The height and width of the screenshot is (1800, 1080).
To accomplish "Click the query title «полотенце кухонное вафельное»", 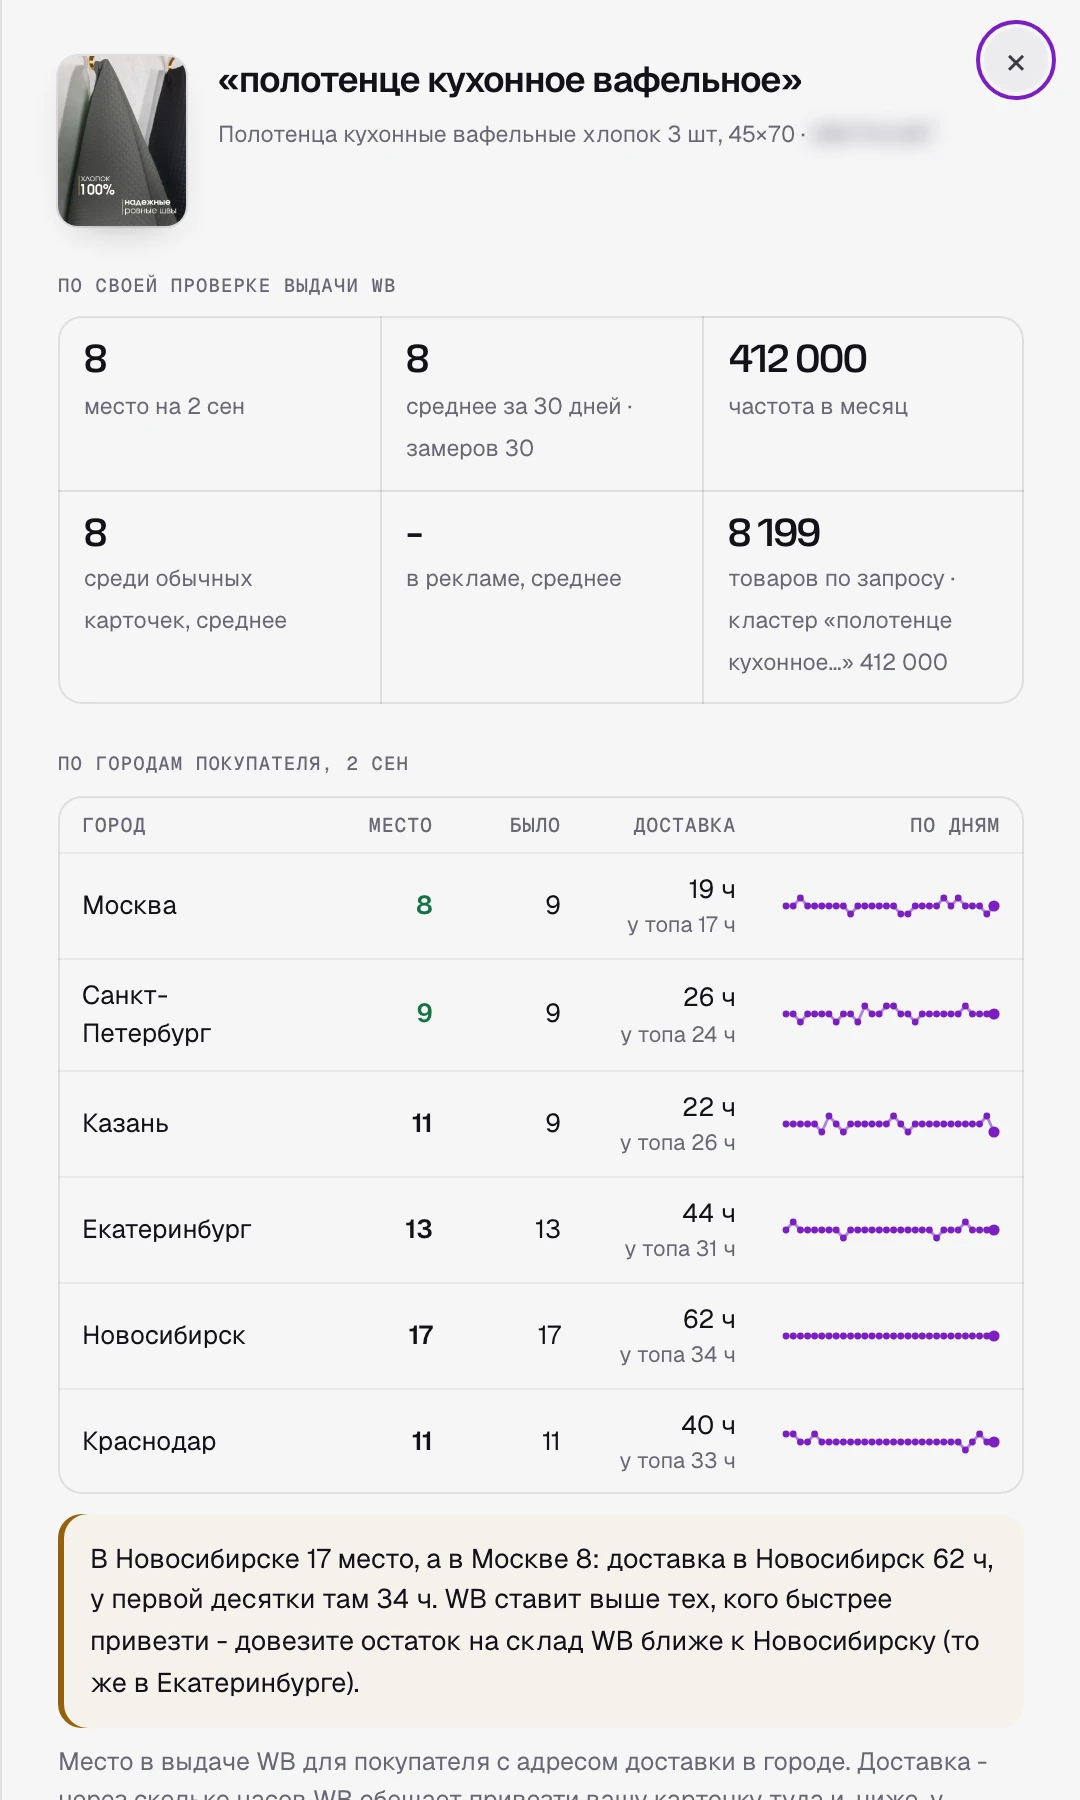I will pyautogui.click(x=510, y=81).
